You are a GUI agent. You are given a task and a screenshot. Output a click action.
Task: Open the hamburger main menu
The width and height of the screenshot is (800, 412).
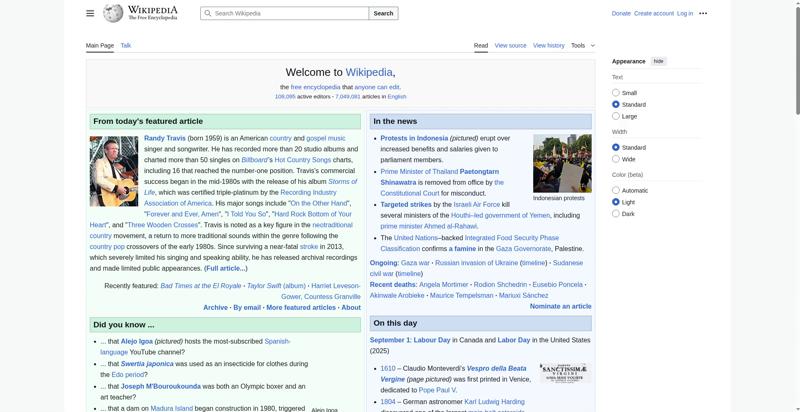(x=90, y=13)
